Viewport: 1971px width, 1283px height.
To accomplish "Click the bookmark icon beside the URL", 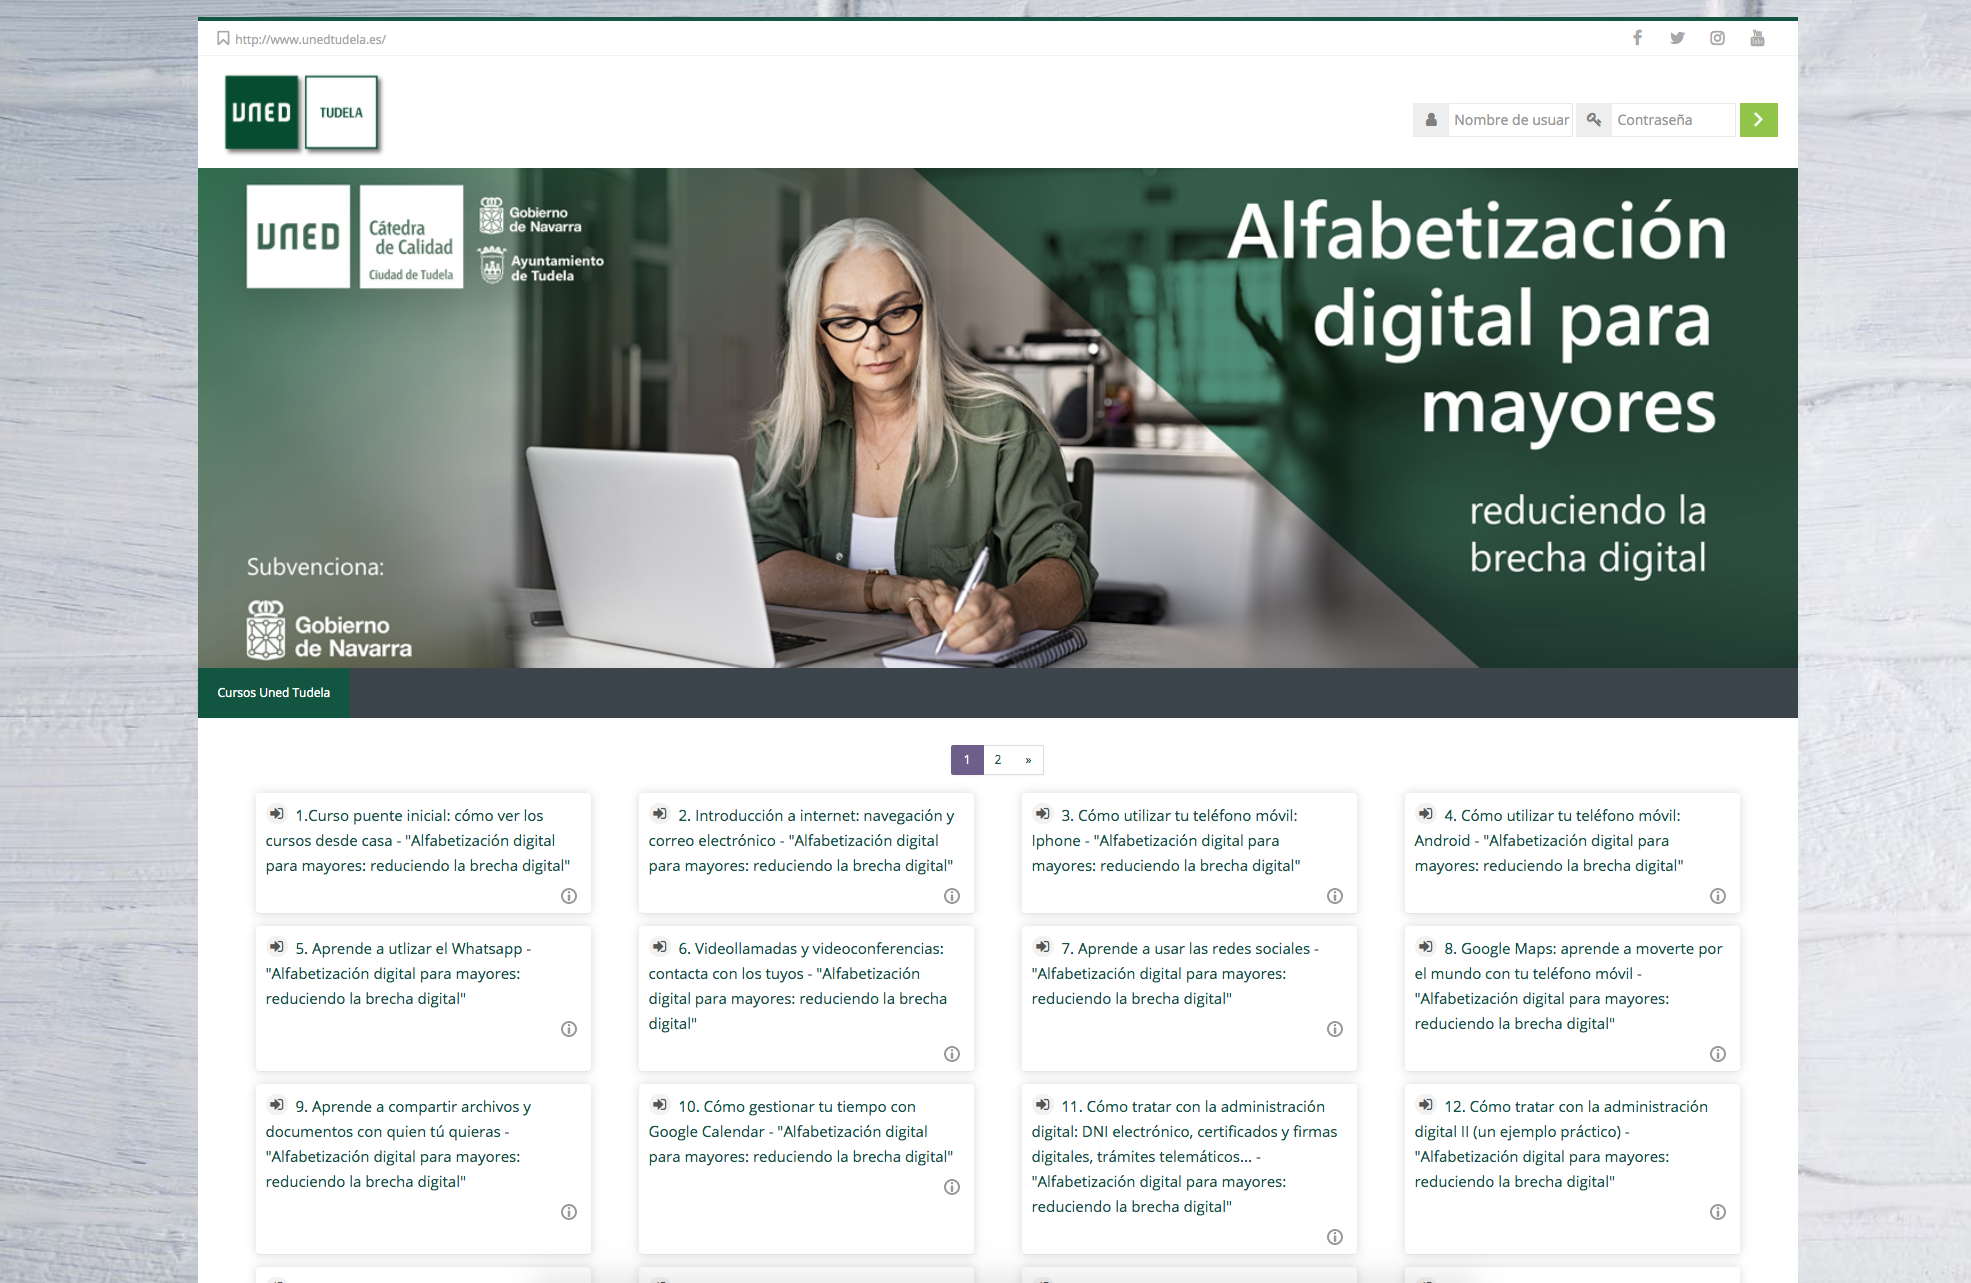I will 223,39.
